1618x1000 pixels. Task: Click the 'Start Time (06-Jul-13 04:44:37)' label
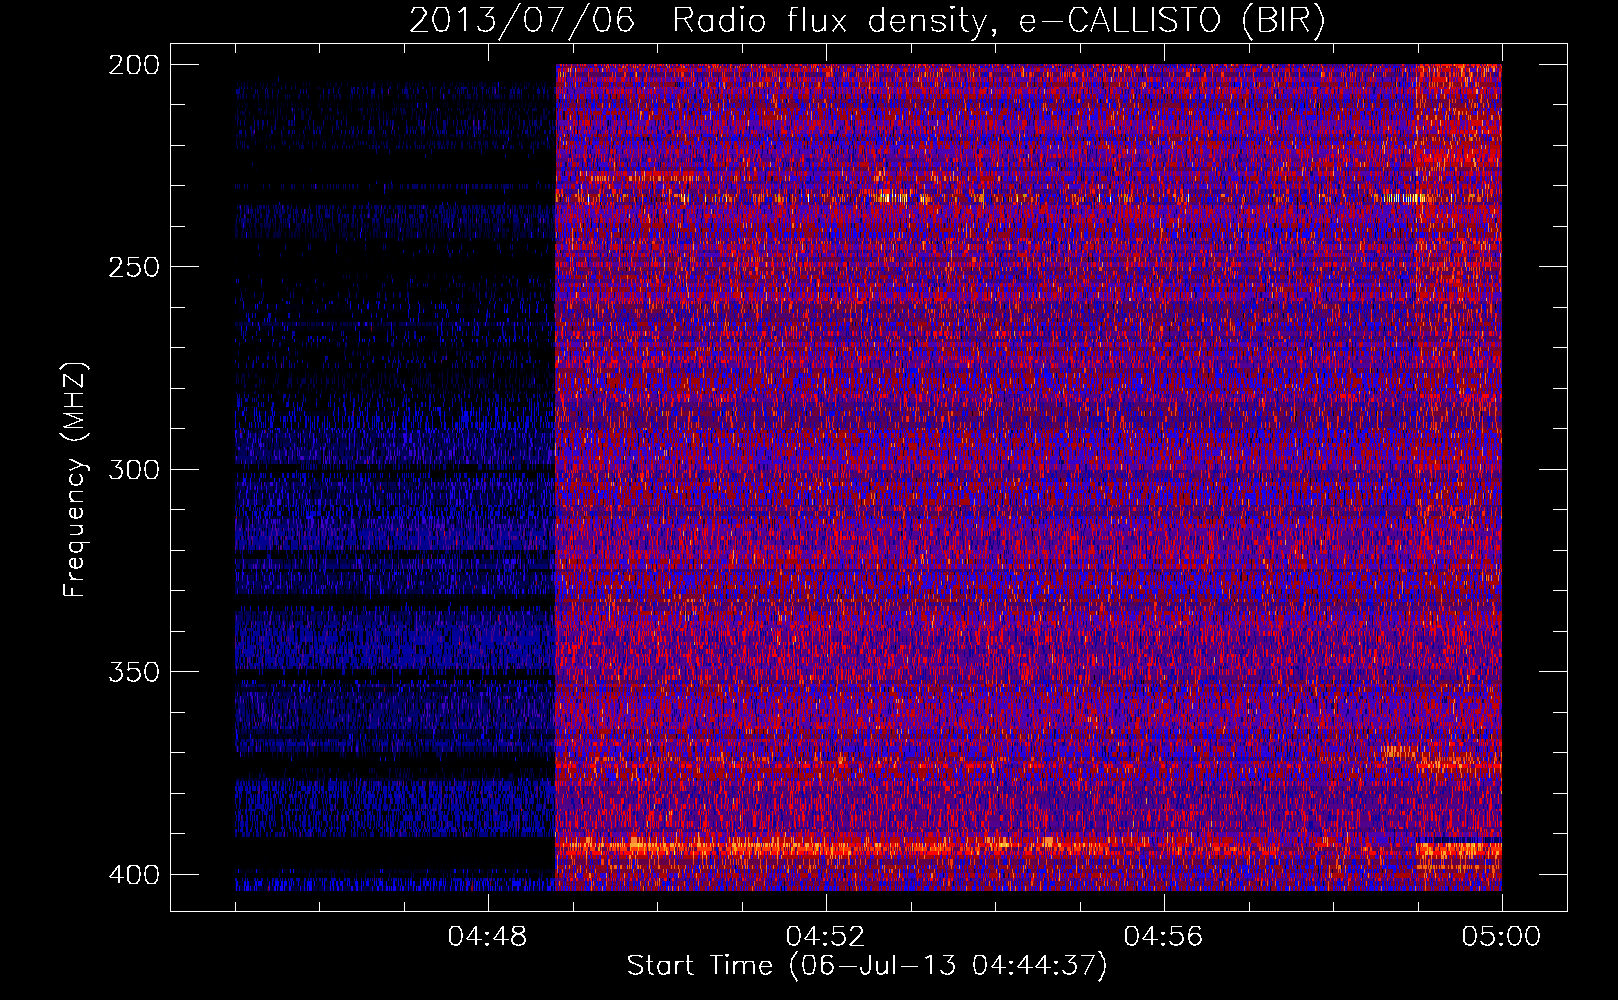[x=867, y=966]
